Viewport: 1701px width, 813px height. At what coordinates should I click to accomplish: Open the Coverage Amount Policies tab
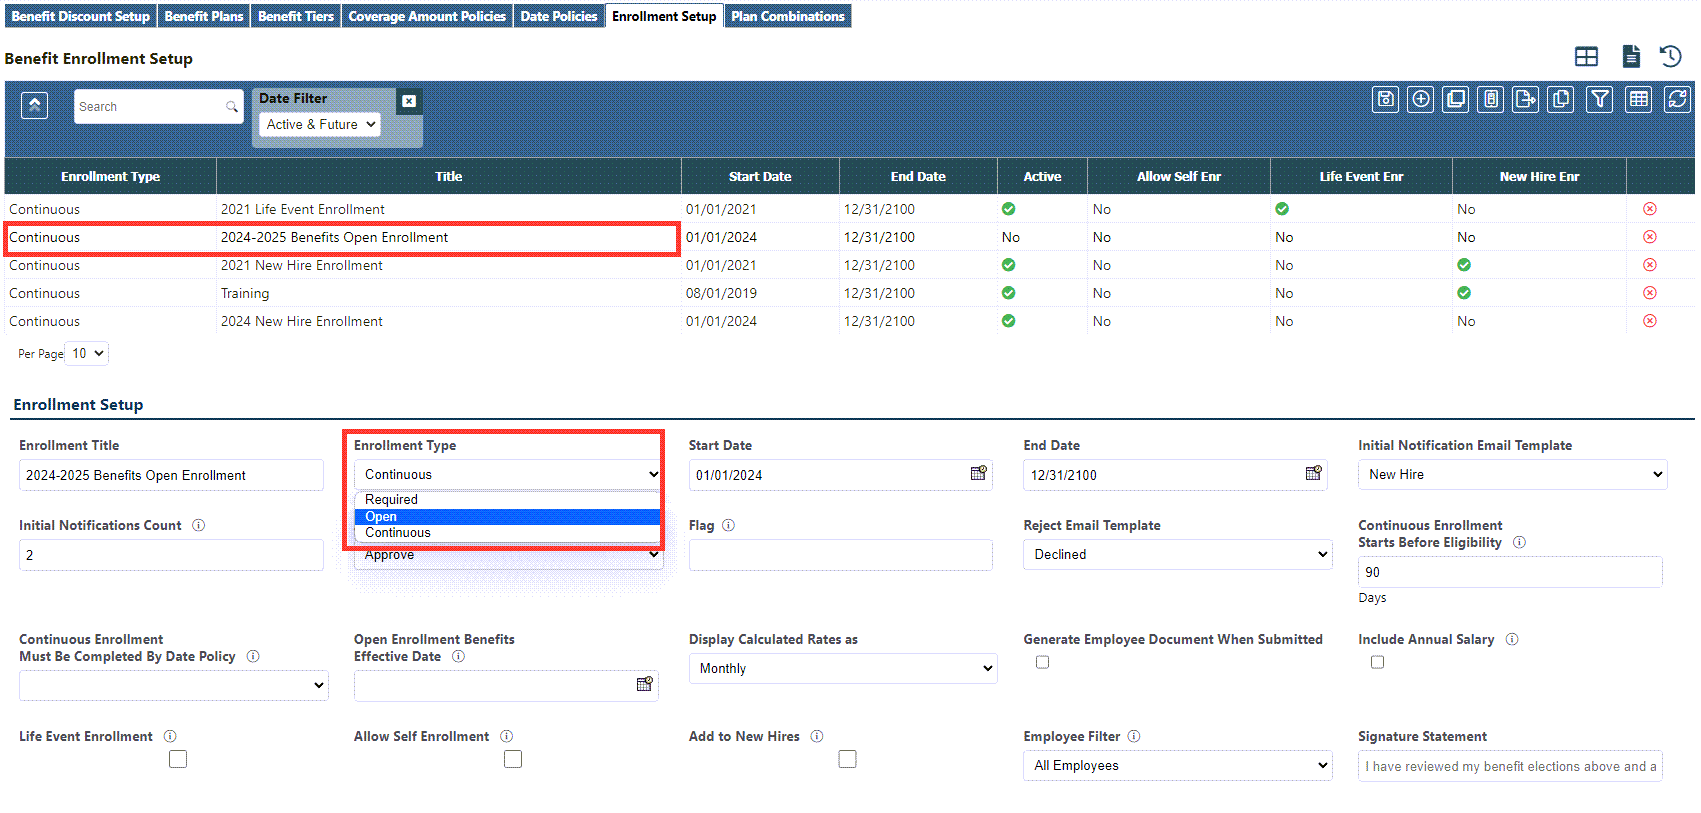click(427, 16)
